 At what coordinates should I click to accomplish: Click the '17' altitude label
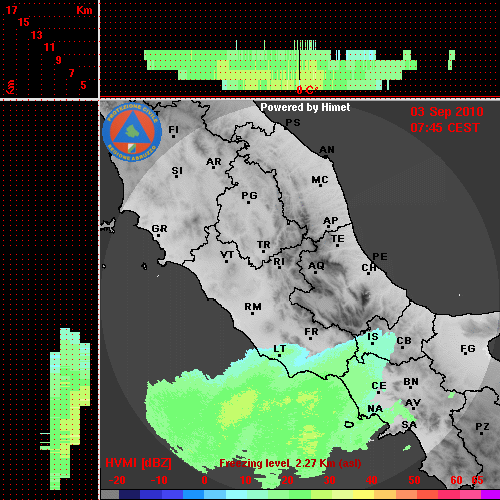point(11,10)
